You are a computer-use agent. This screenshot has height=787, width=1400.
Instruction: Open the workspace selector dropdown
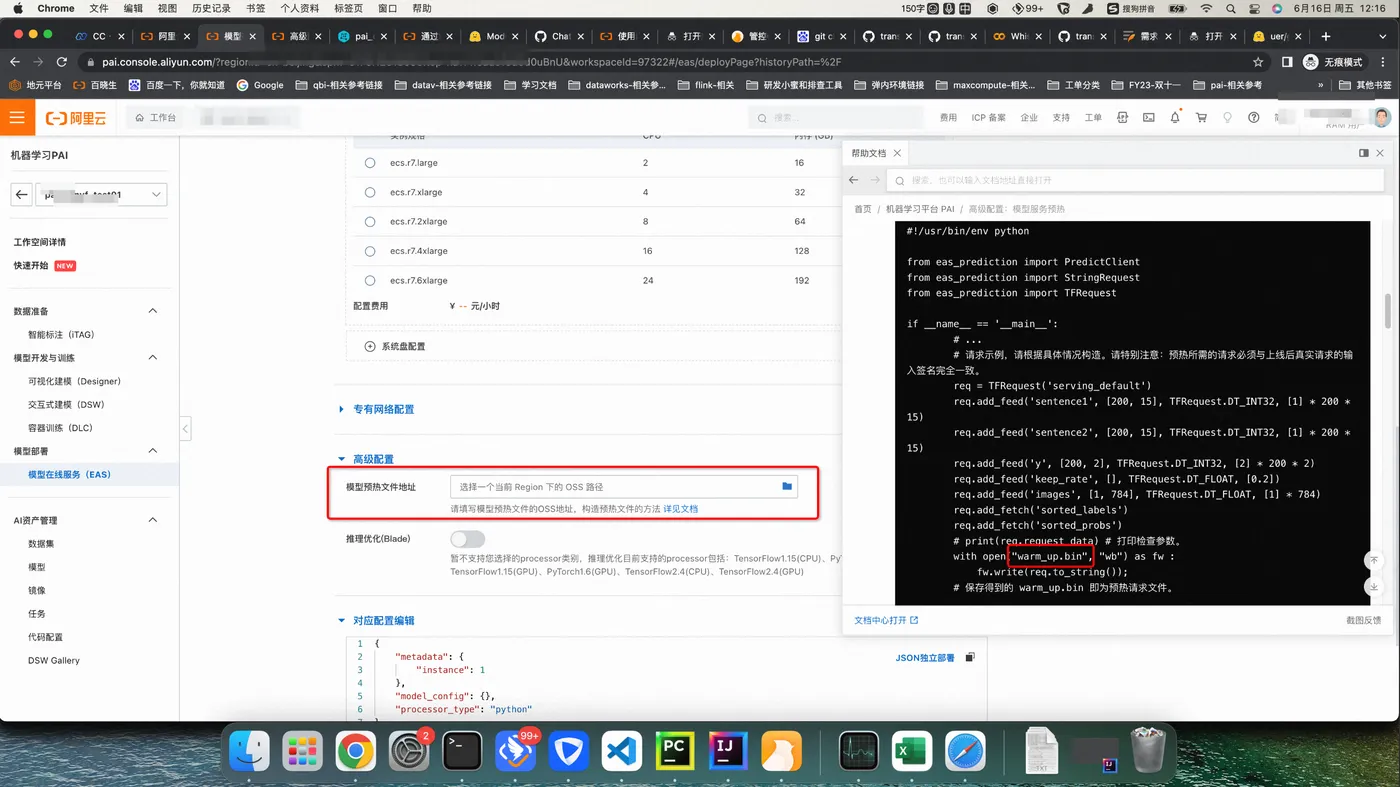point(101,195)
